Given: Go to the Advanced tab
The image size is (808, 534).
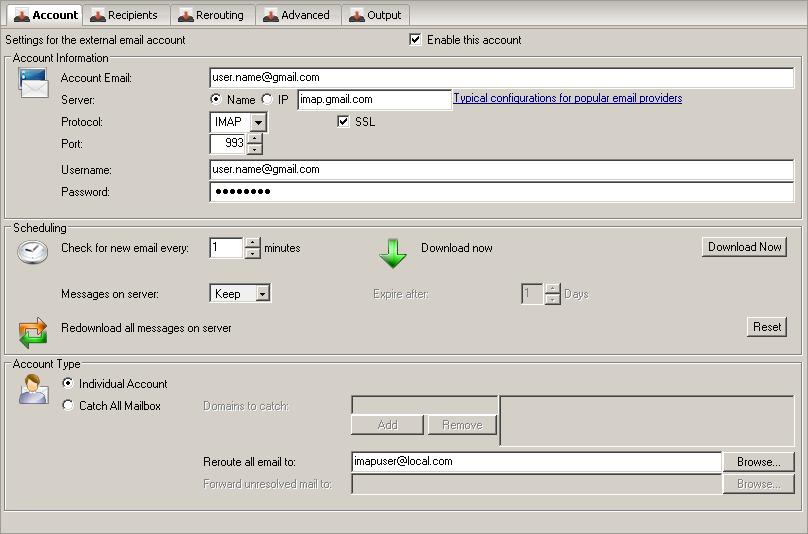Looking at the screenshot, I should point(297,15).
